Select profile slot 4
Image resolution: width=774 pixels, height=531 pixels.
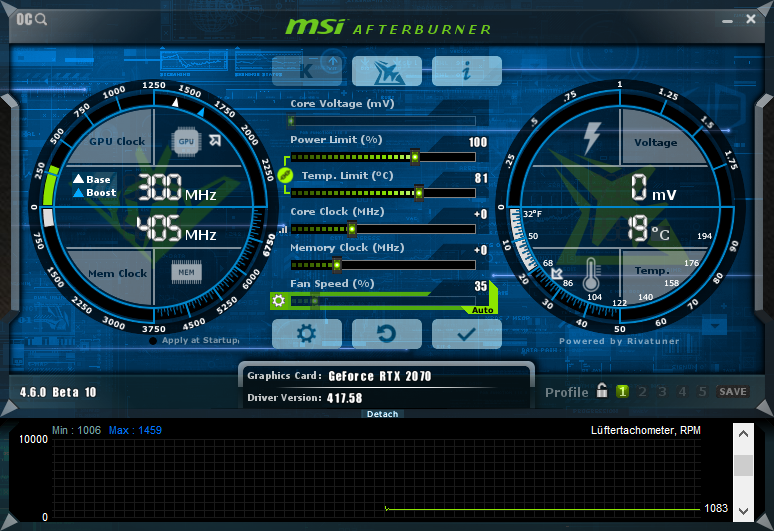tap(682, 392)
